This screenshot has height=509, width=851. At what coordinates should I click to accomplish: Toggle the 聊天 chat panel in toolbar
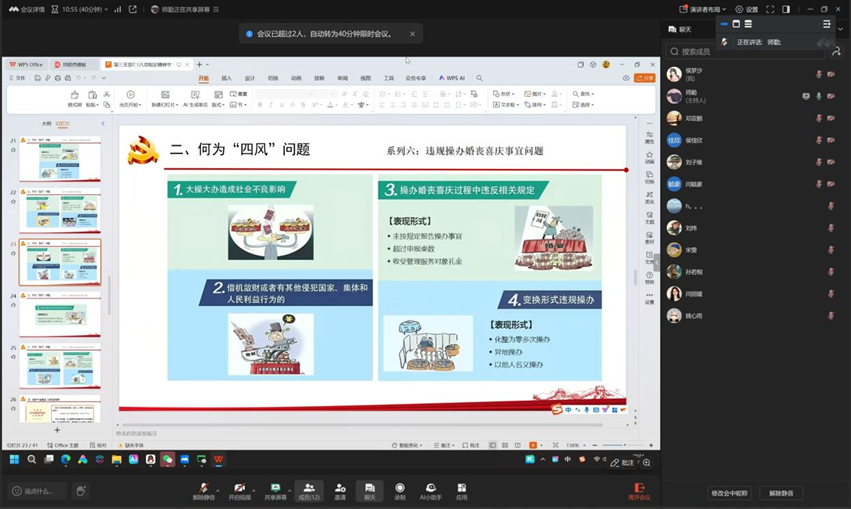(370, 487)
